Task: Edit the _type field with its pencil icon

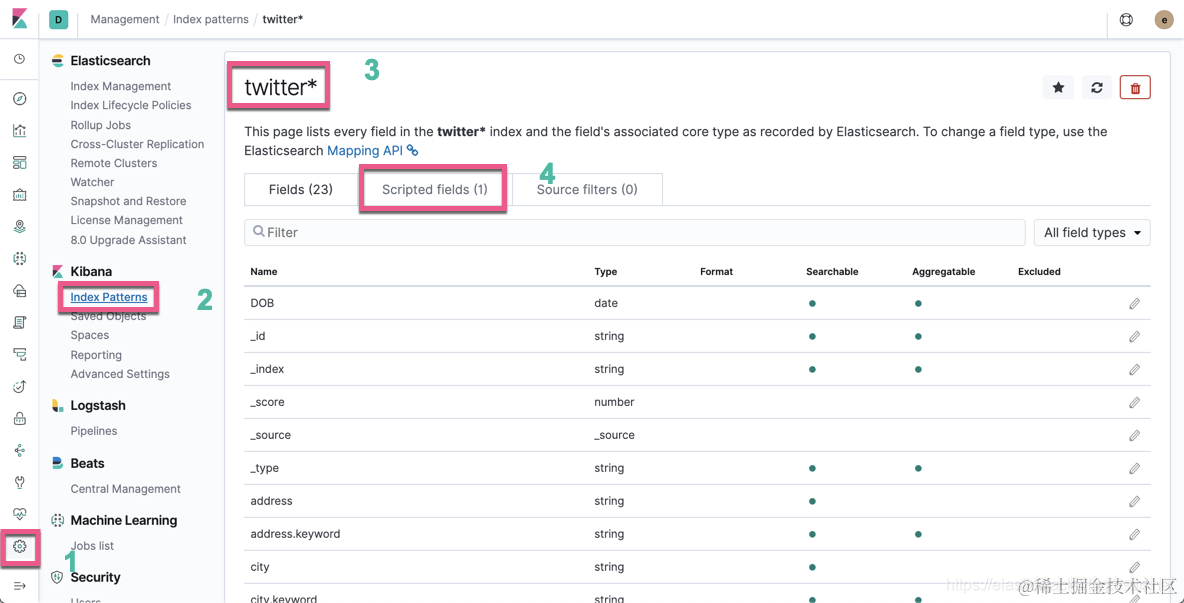Action: point(1134,469)
